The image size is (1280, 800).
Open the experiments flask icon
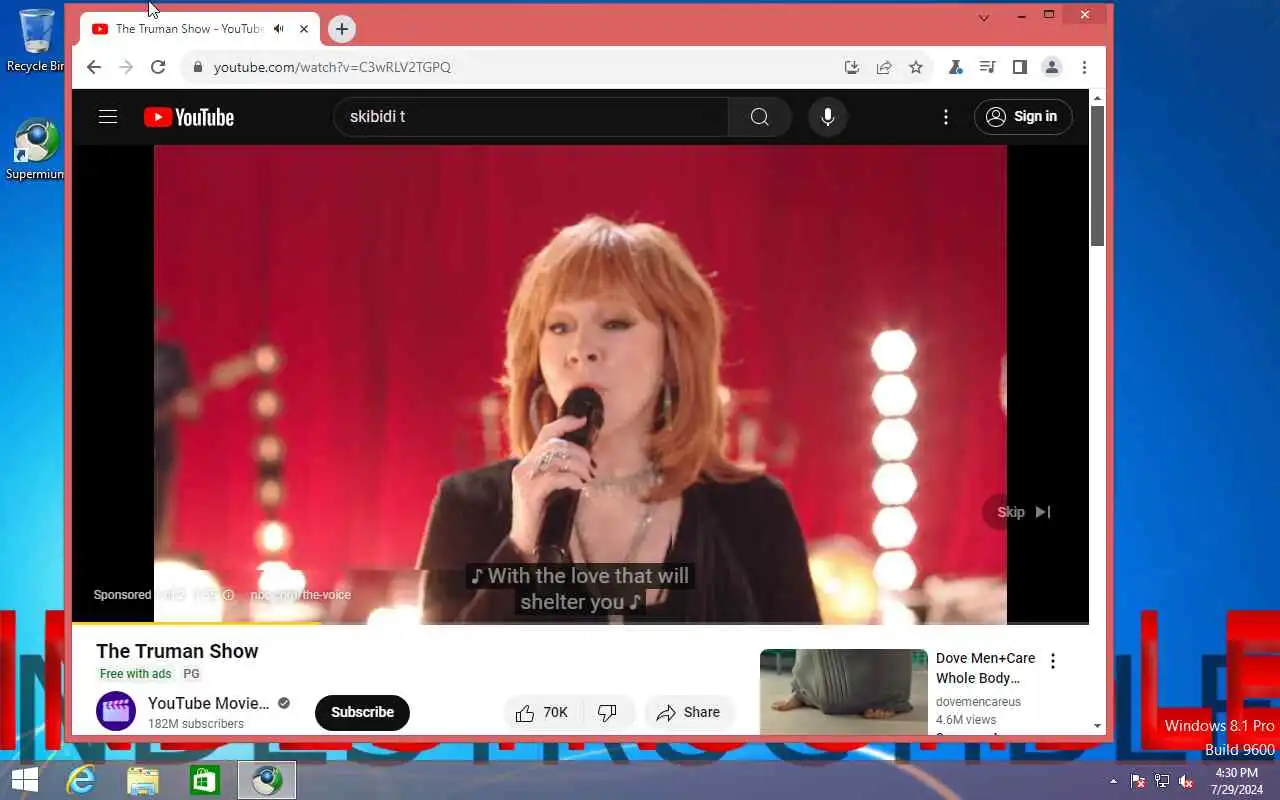click(x=956, y=67)
